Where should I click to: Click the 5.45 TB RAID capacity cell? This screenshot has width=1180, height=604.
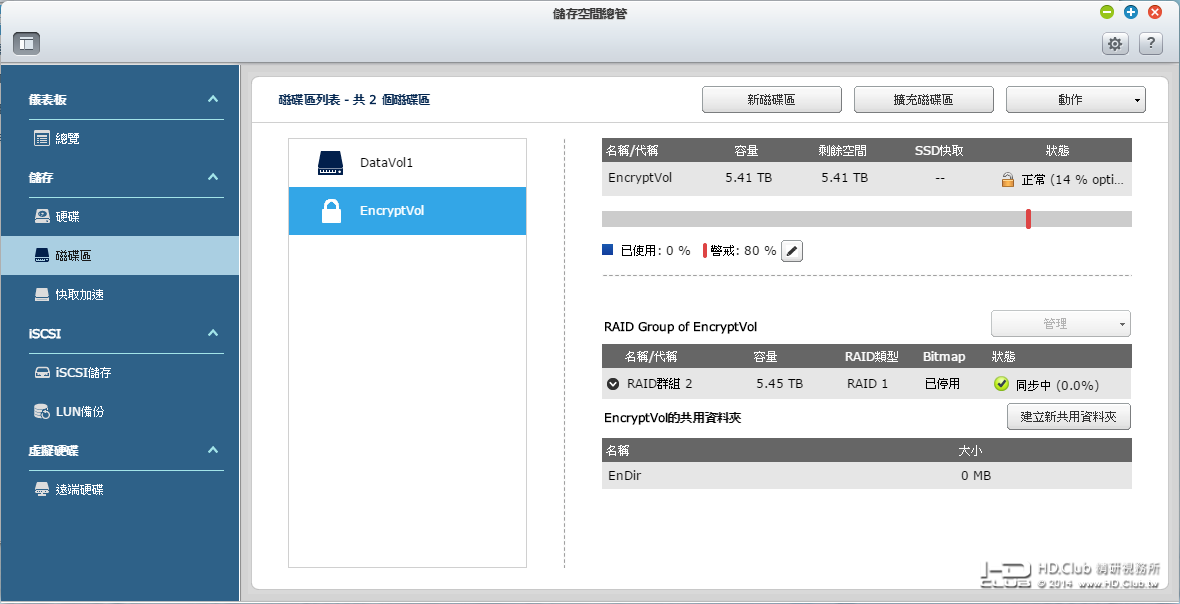pyautogui.click(x=780, y=384)
